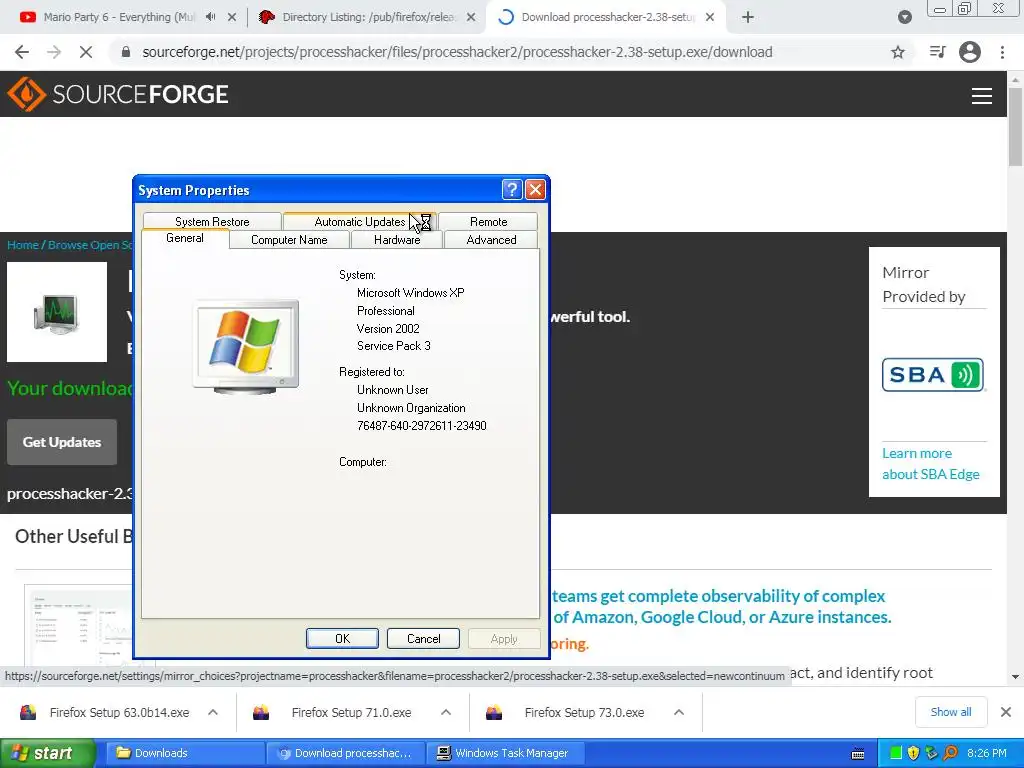
Task: Open the Home breadcrumb link
Action: [x=23, y=245]
